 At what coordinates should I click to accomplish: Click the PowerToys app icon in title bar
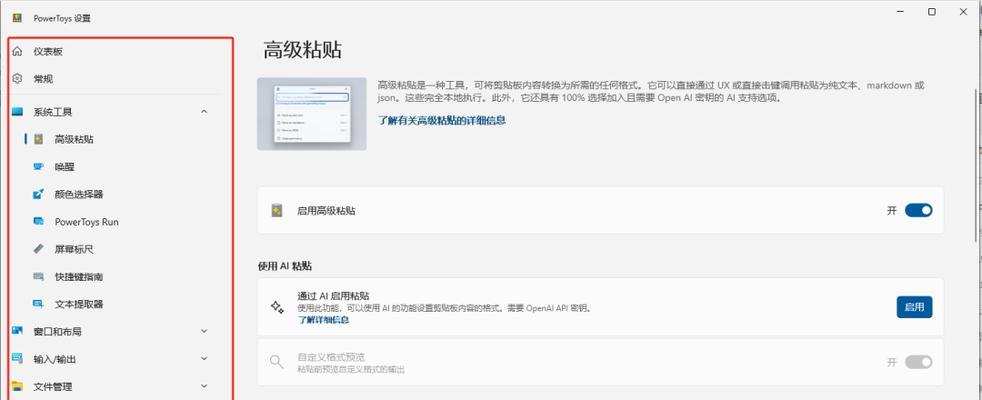click(x=18, y=18)
